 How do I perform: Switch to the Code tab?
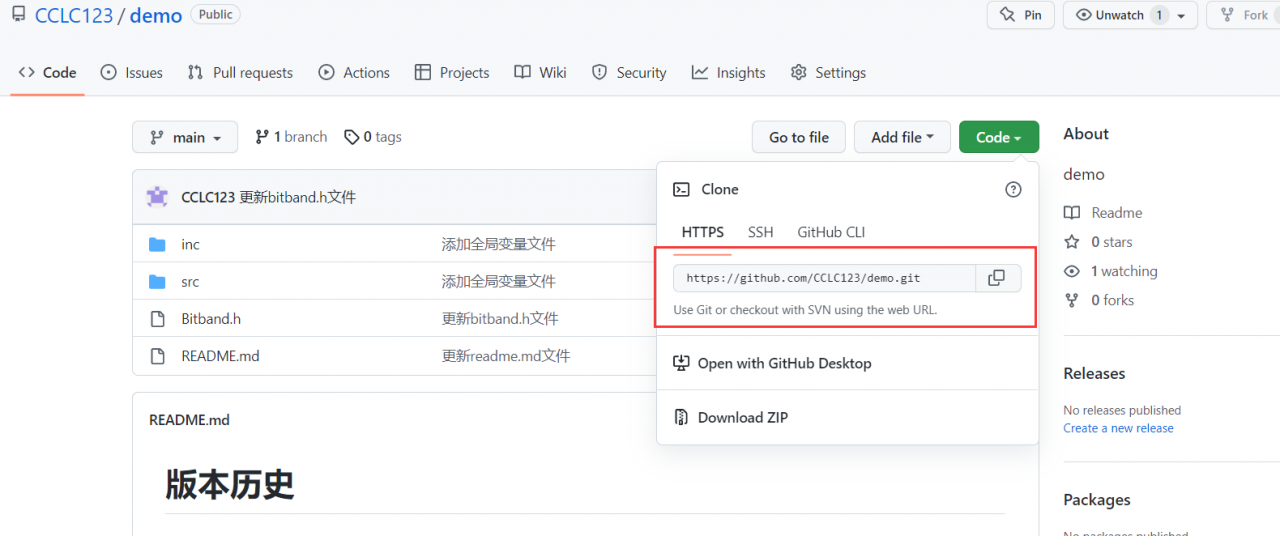click(48, 72)
